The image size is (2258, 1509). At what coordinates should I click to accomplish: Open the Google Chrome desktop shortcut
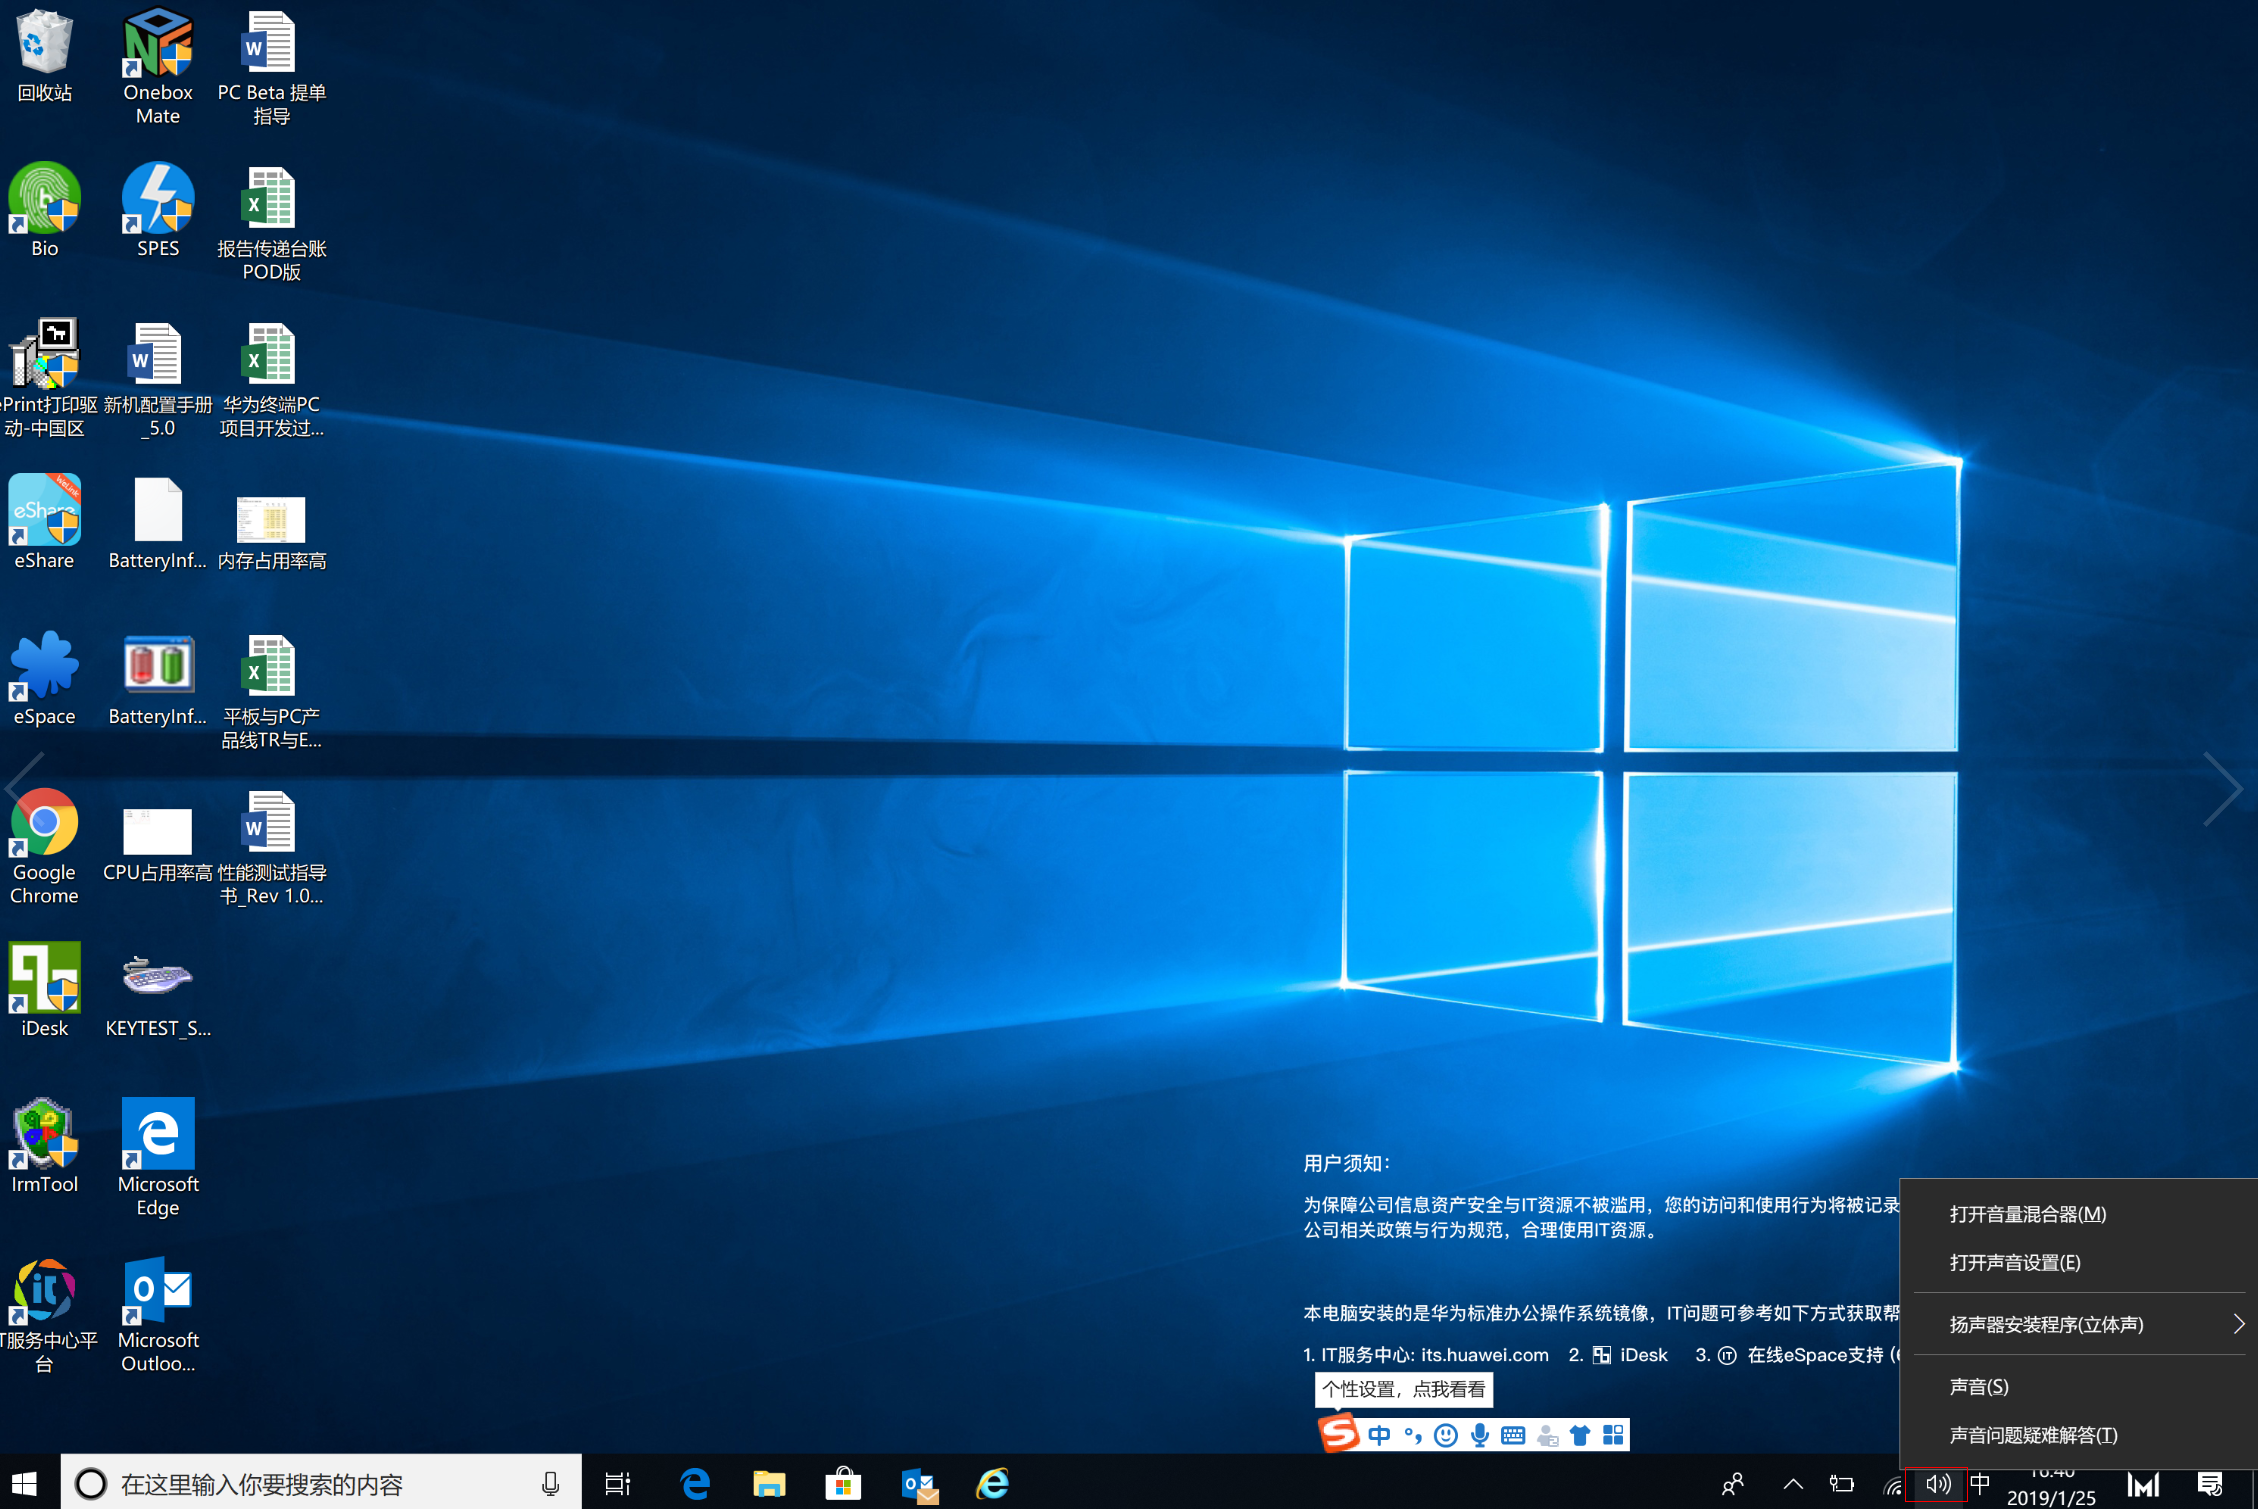(44, 824)
